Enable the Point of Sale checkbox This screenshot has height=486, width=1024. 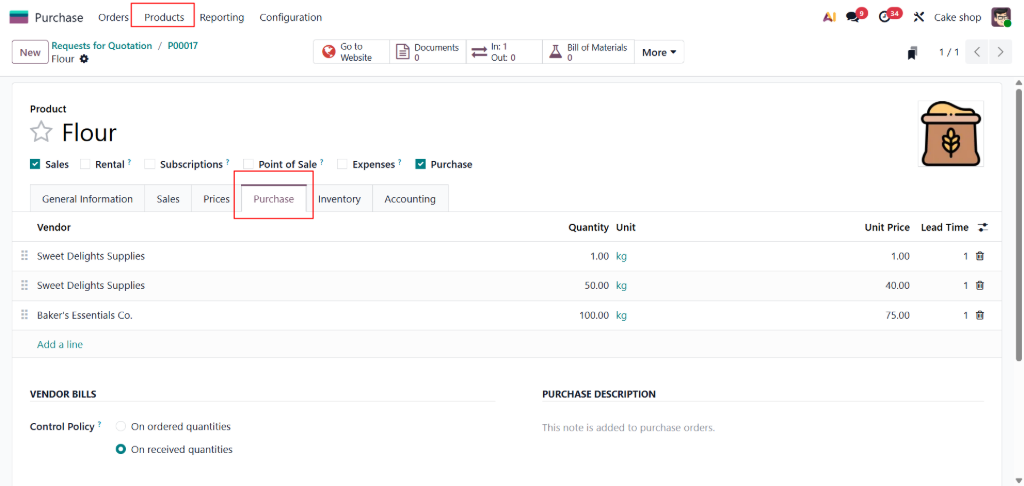(249, 164)
